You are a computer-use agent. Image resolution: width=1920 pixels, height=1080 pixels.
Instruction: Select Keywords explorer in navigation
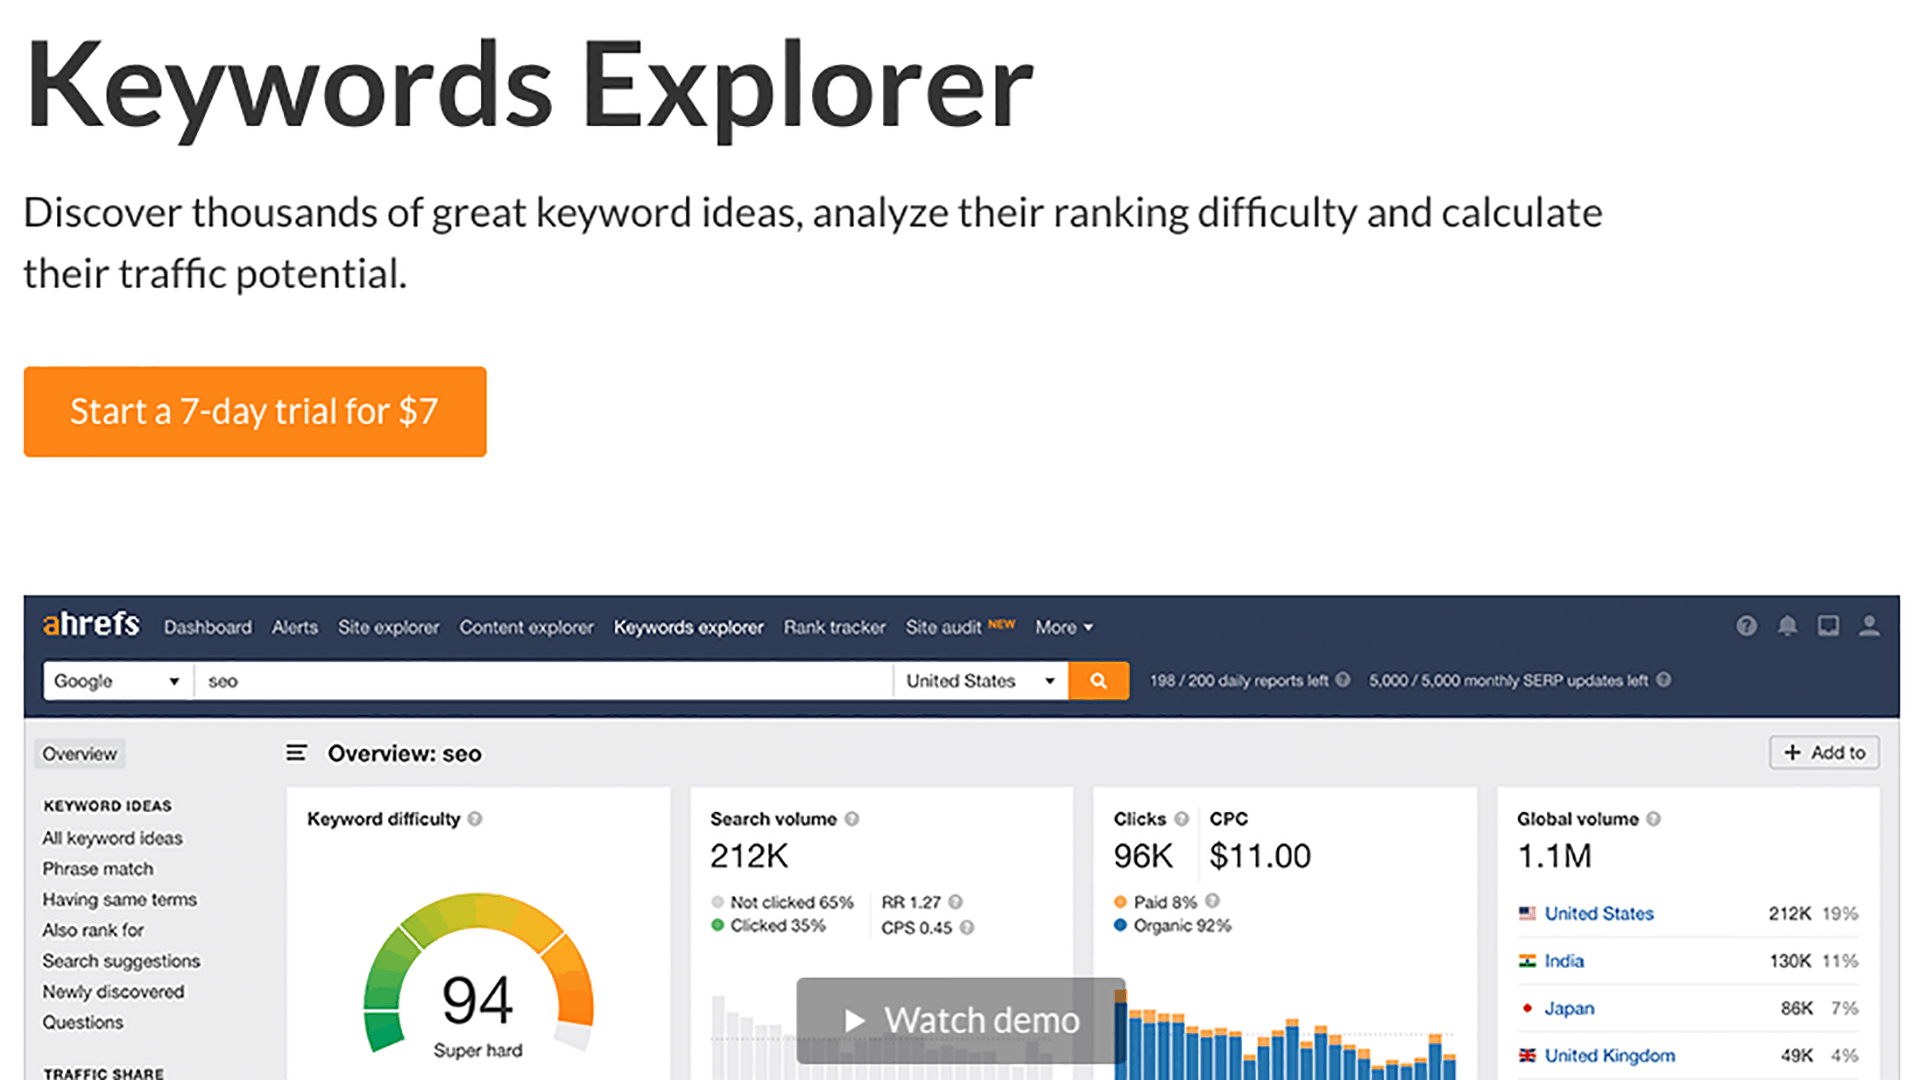tap(689, 627)
